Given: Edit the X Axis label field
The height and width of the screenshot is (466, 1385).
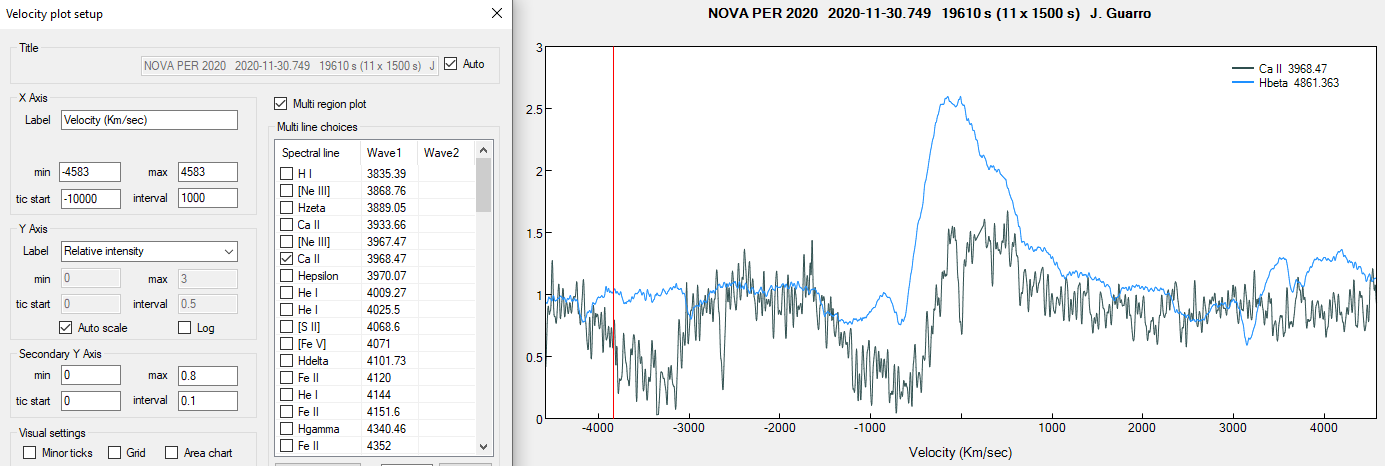Looking at the screenshot, I should (x=149, y=120).
